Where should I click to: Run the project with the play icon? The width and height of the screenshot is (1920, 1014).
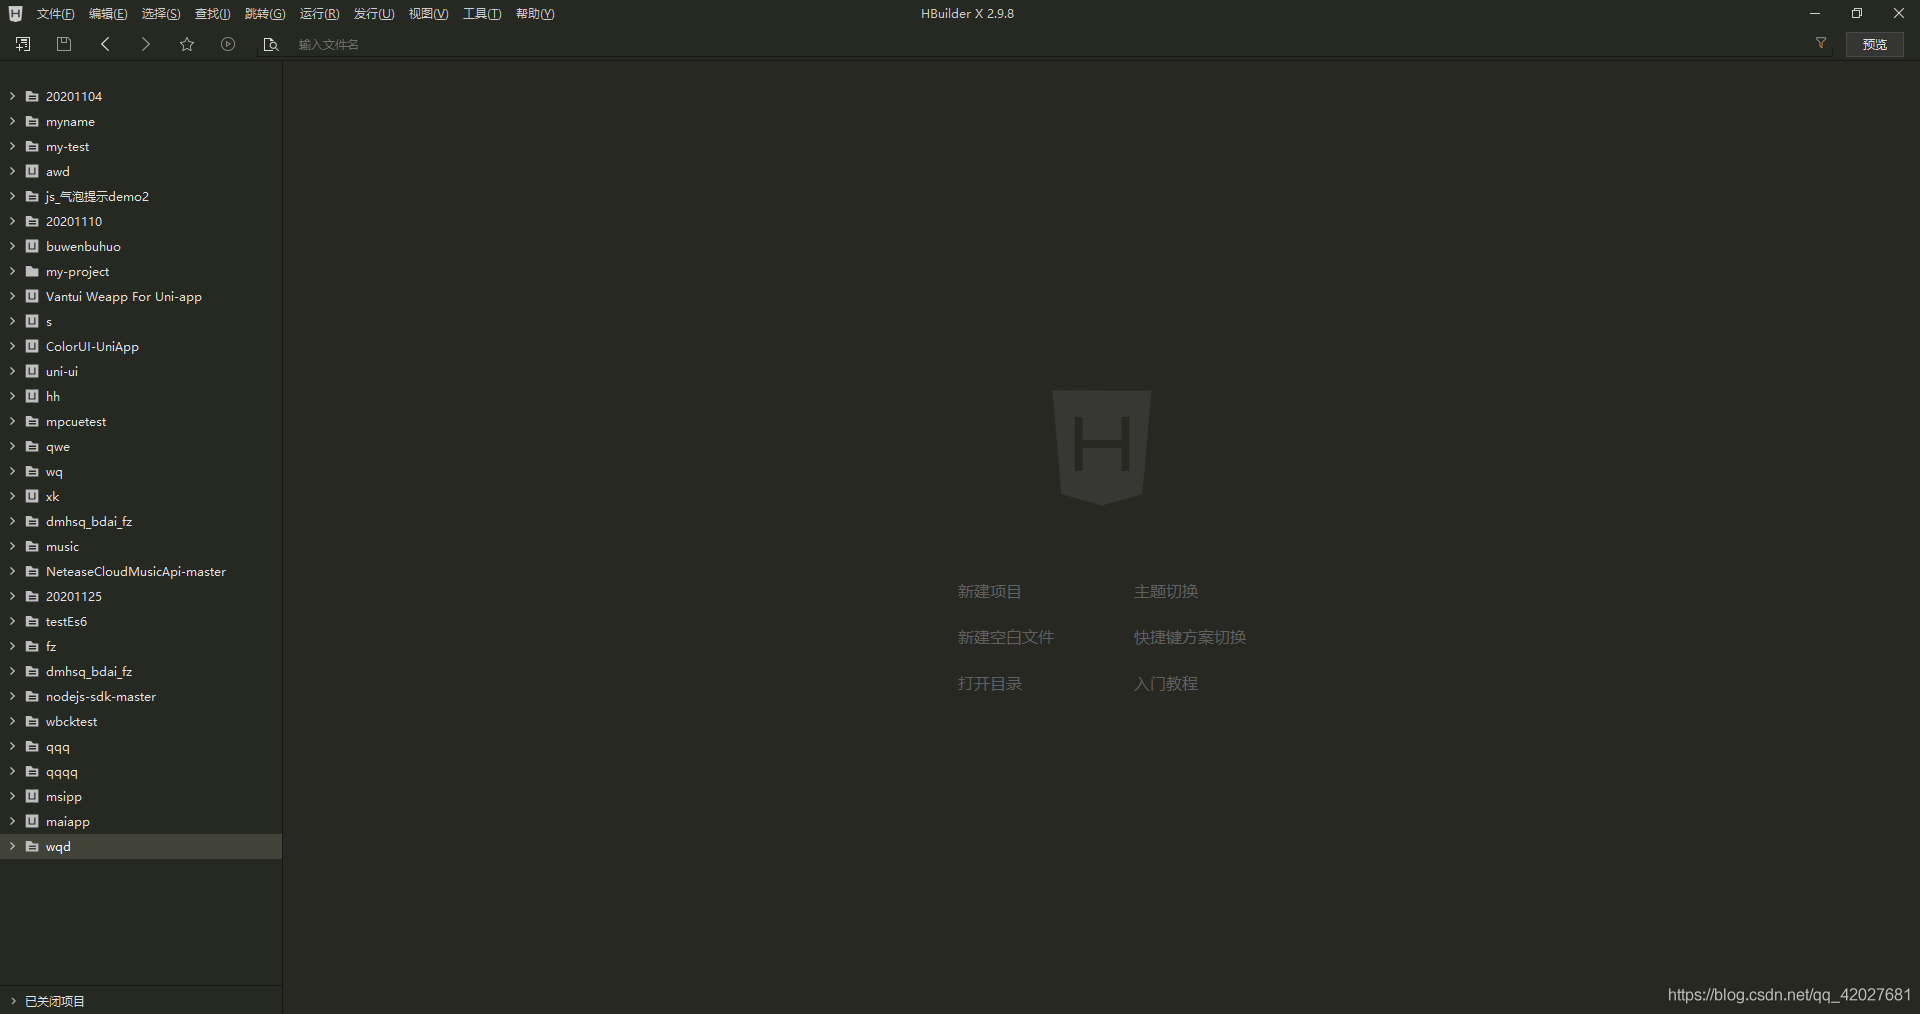pyautogui.click(x=228, y=44)
